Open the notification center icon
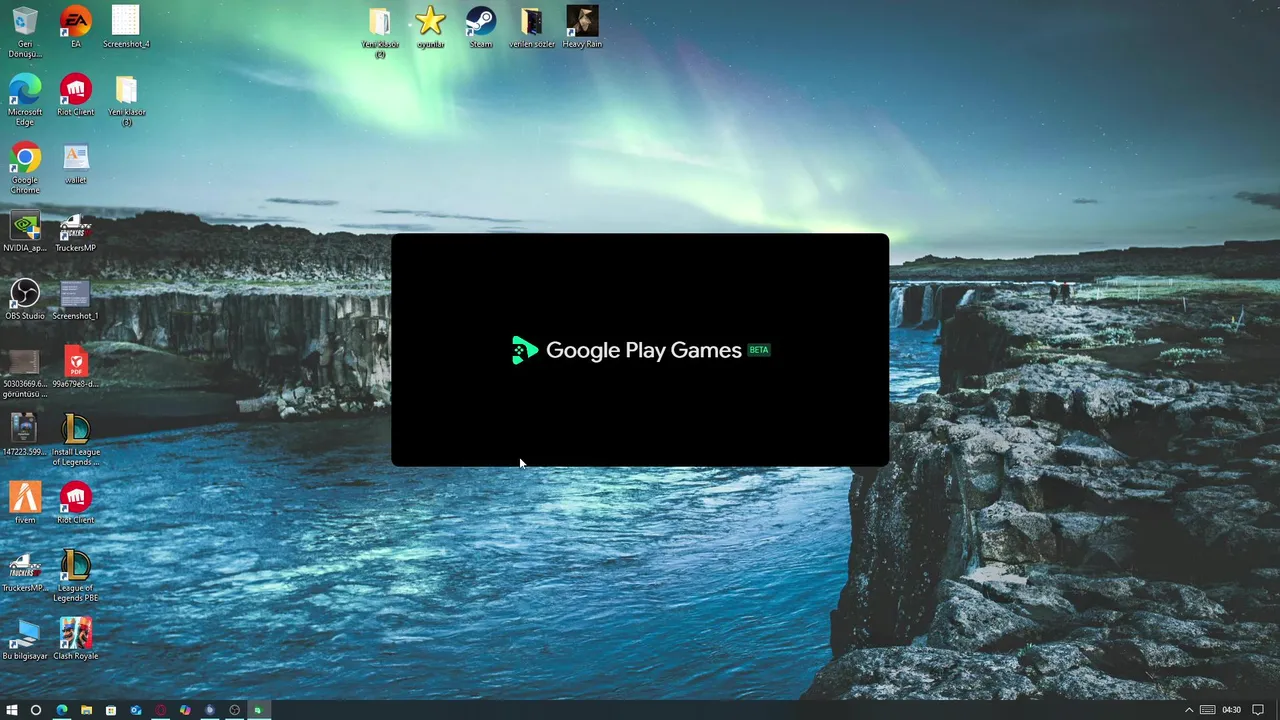This screenshot has width=1280, height=720. [x=1259, y=710]
